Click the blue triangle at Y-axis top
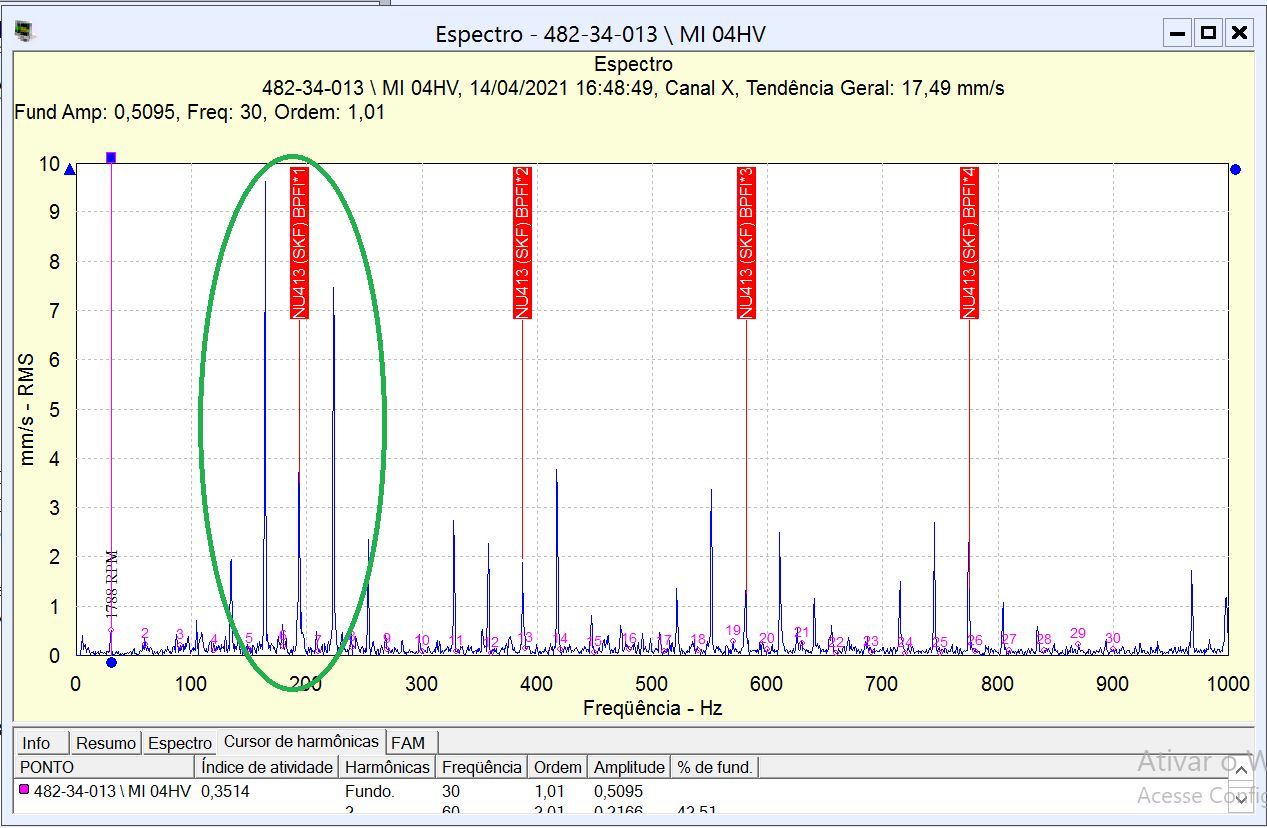Screen dimensions: 1267x828 coord(70,170)
